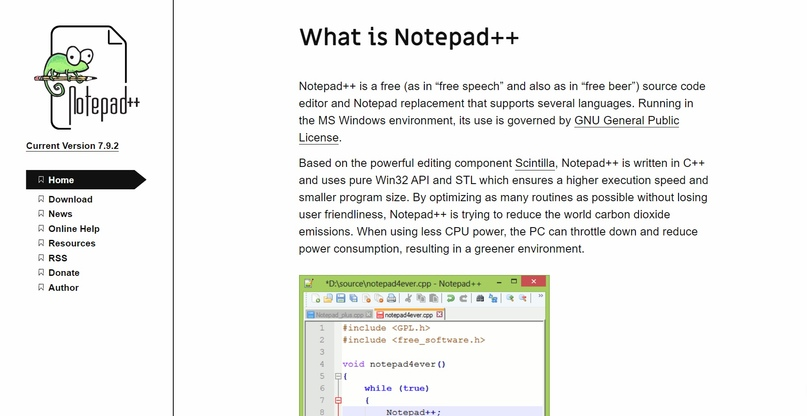Close the notepad4ever.cpp tab via red X
The width and height of the screenshot is (807, 416).
coord(440,315)
